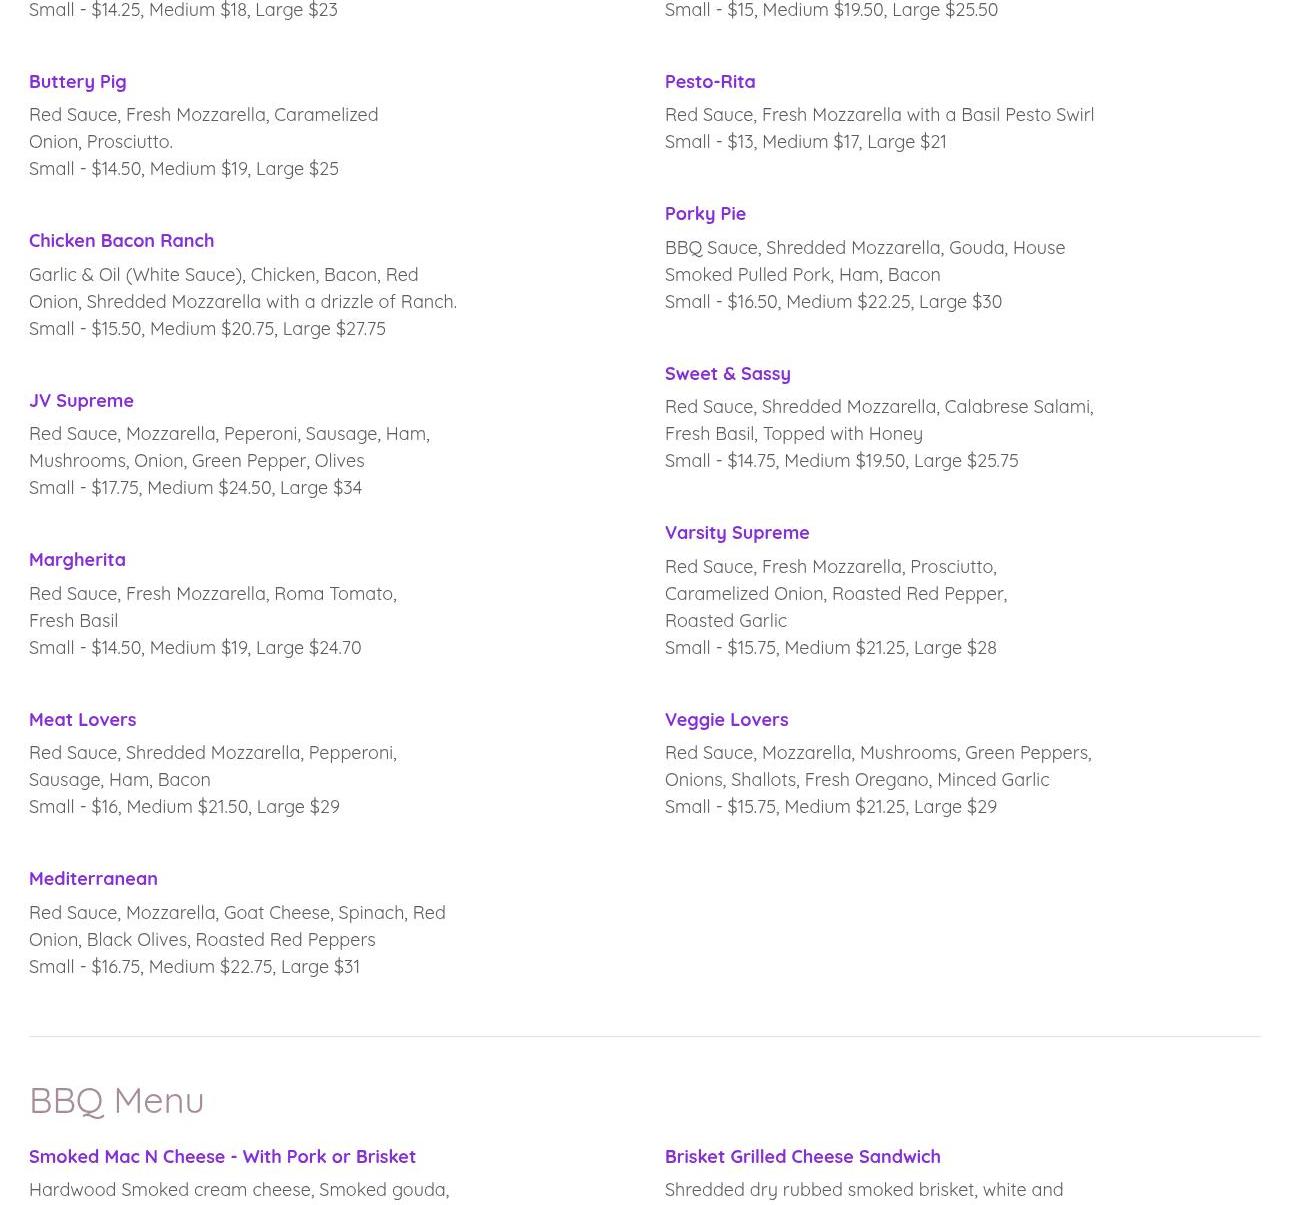
Task: Click the Chicken Bacon Ranch ingredients text
Action: pyautogui.click(x=242, y=288)
